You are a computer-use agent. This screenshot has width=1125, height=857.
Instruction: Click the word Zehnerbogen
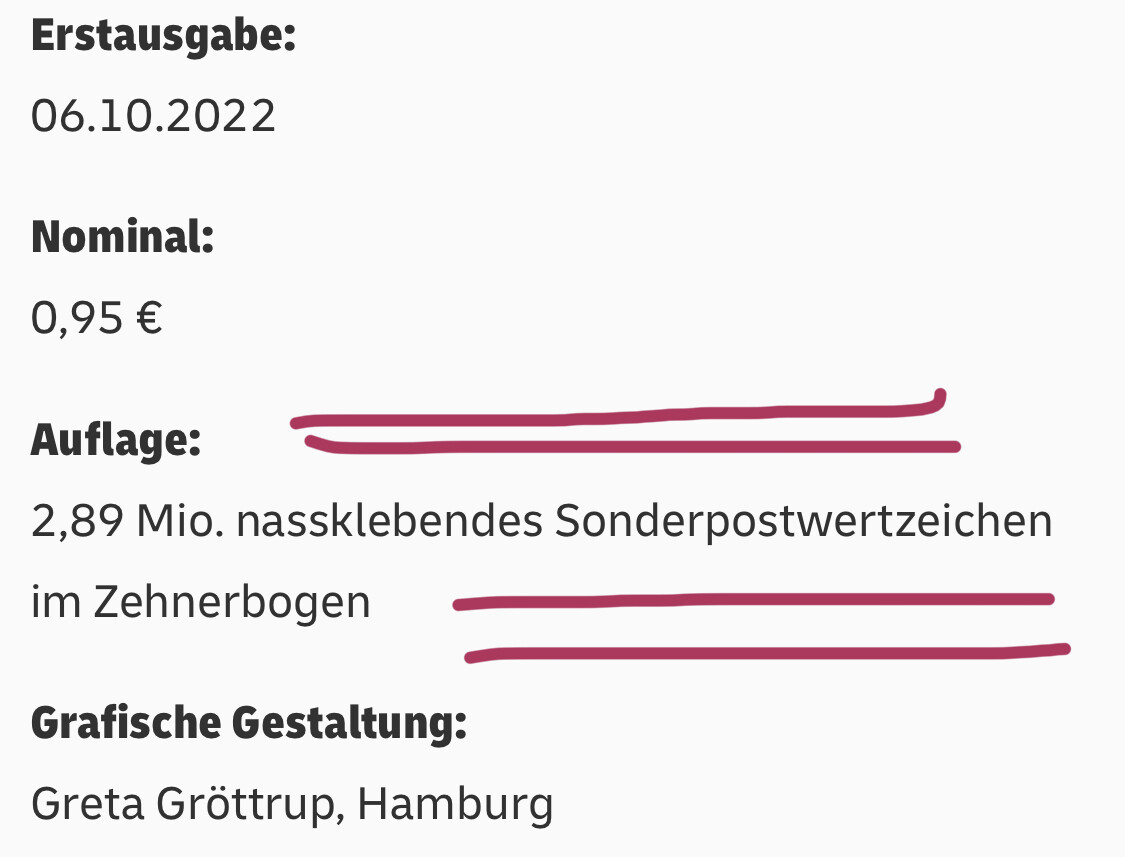click(x=233, y=603)
